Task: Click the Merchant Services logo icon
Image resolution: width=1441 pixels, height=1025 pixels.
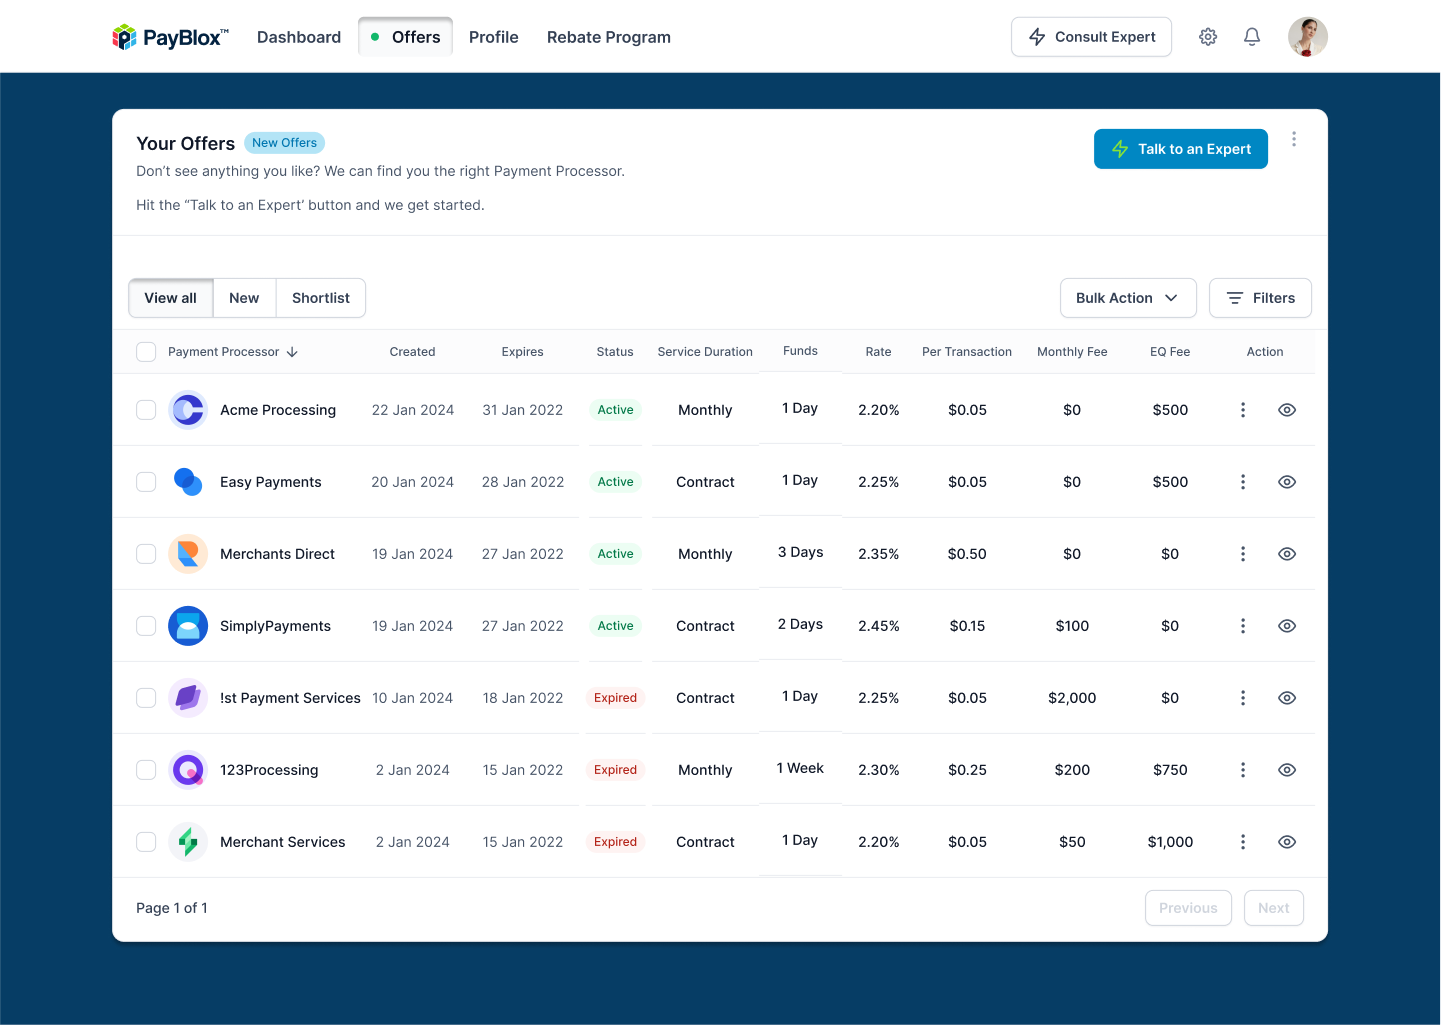Action: (188, 842)
